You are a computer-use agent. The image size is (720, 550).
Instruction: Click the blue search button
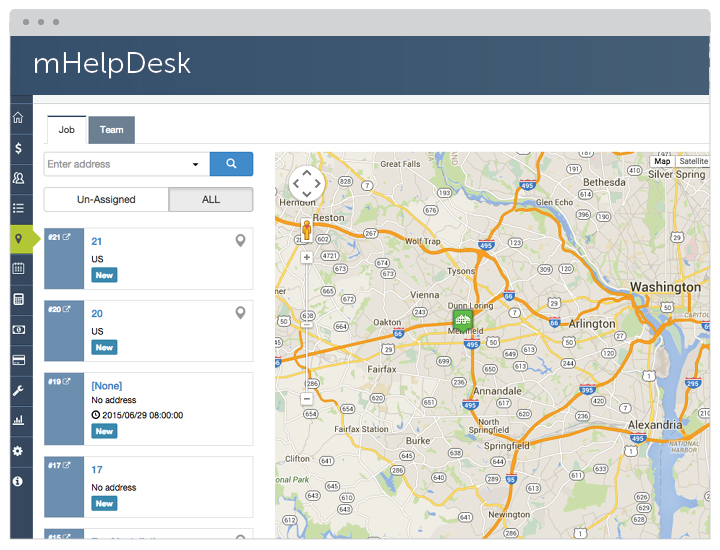(231, 164)
